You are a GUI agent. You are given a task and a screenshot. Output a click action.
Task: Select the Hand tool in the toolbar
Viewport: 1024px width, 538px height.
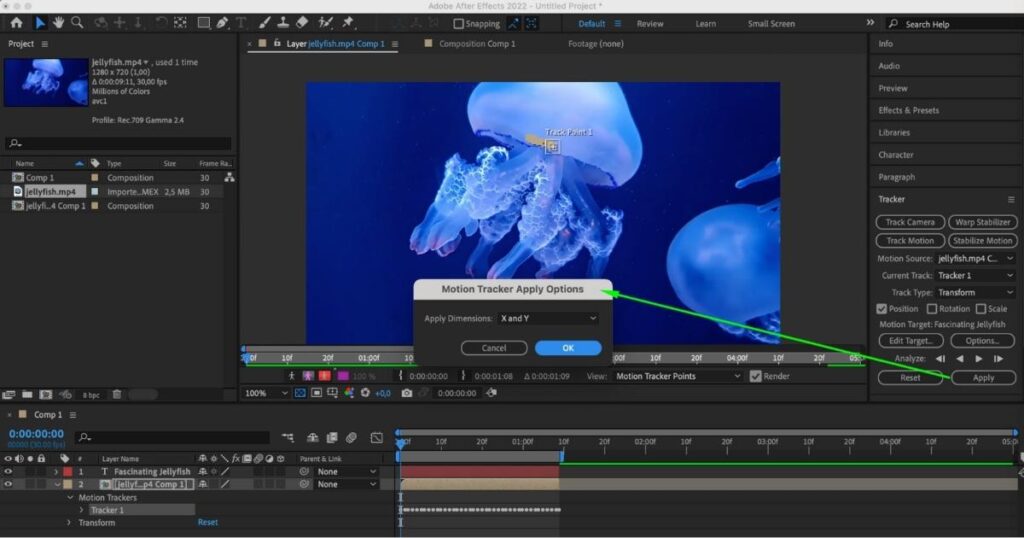tap(58, 23)
